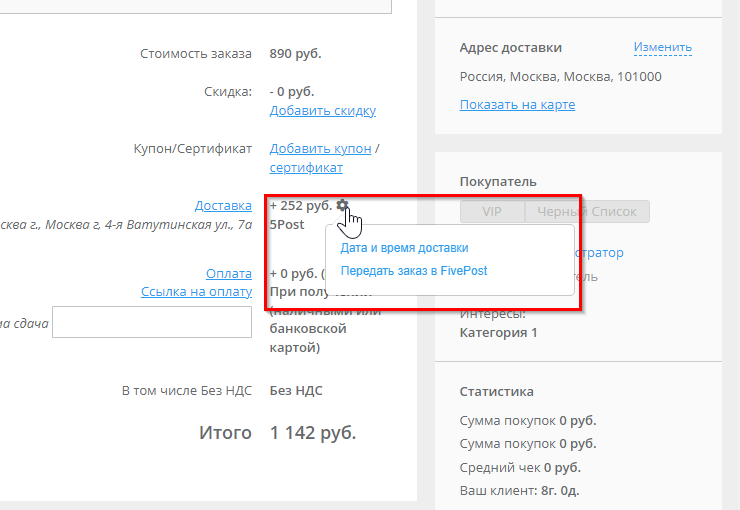740x510 pixels.
Task: Click the "5Post" delivery method name
Action: 287,225
